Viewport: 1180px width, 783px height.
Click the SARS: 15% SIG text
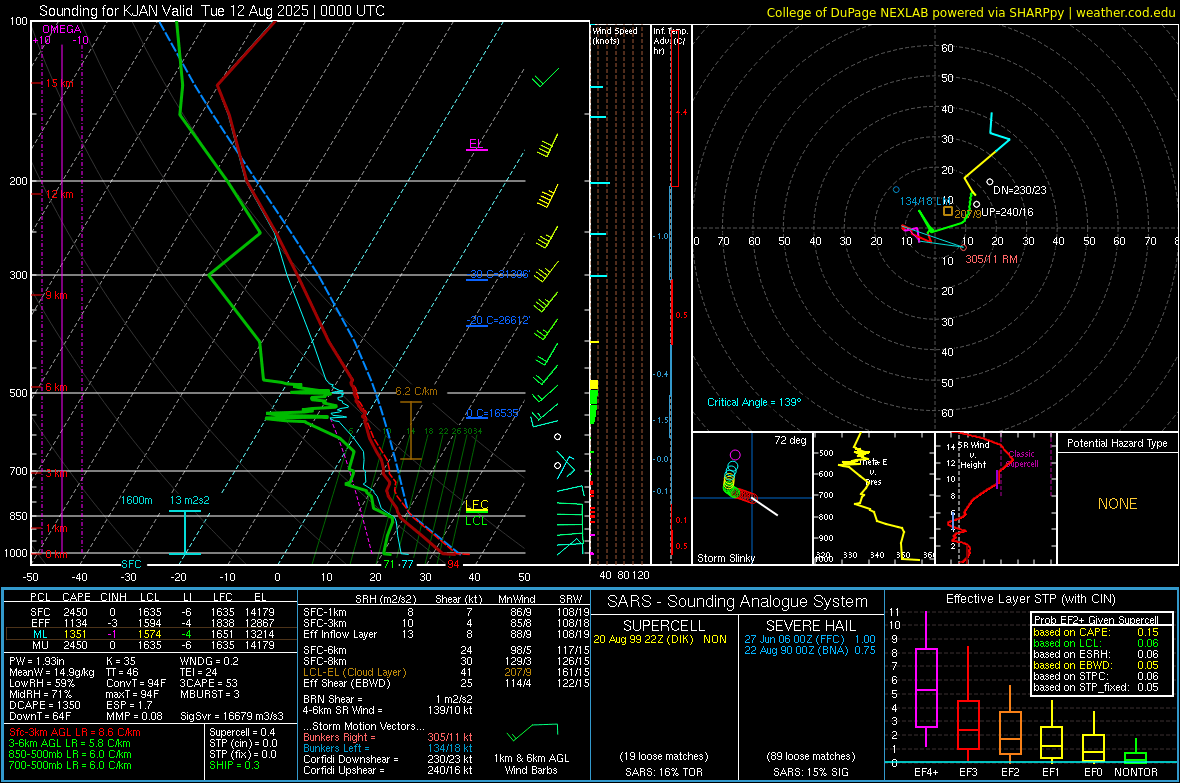pos(810,772)
